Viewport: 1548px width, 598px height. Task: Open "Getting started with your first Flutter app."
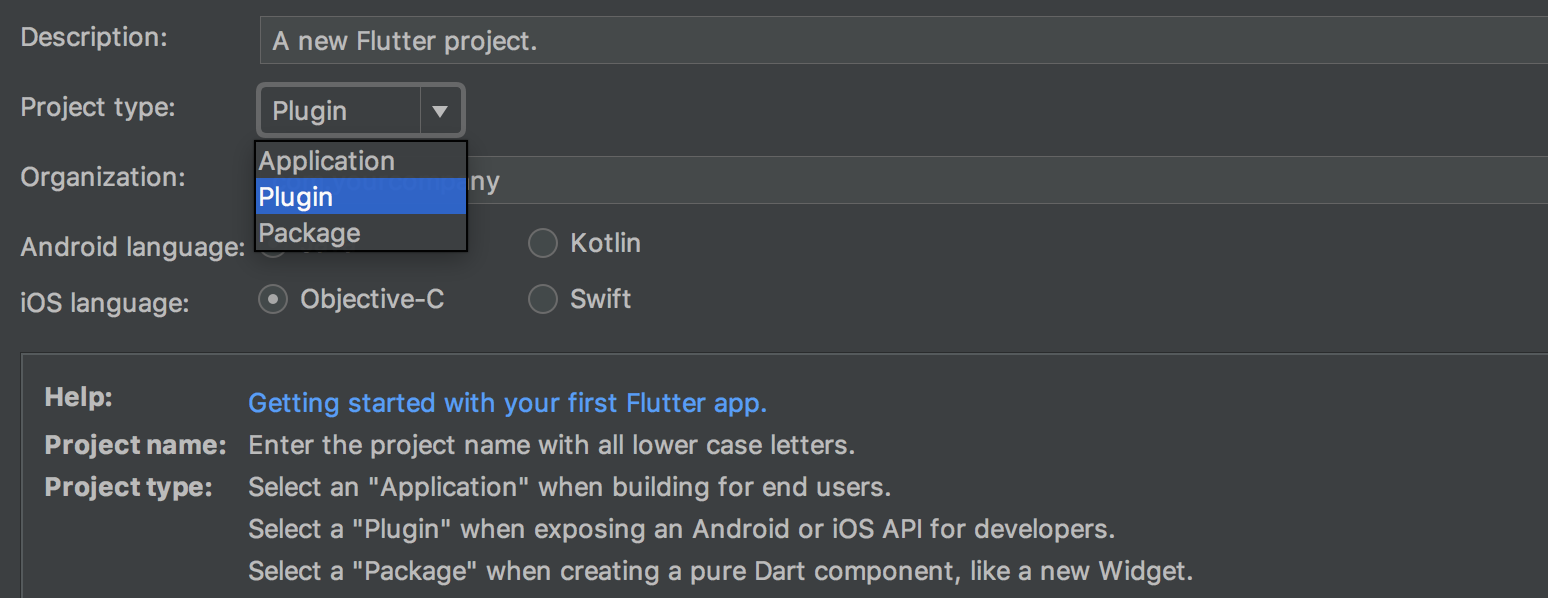[x=507, y=402]
